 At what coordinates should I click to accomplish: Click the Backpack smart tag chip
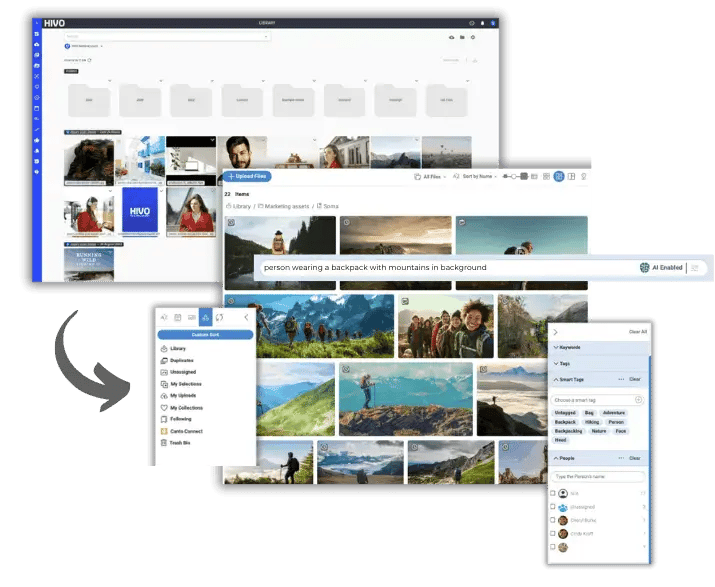(x=566, y=422)
